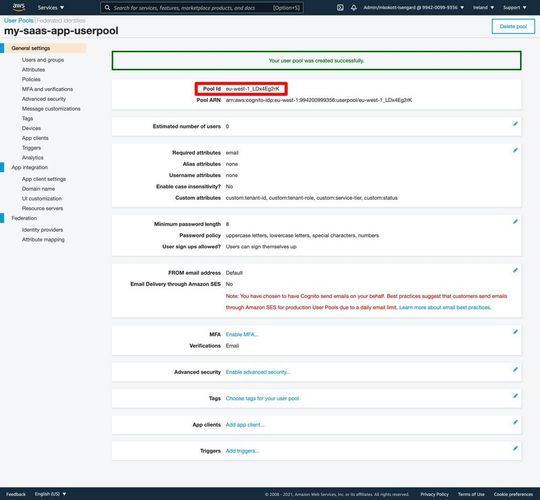Click Enable advanced security link
The height and width of the screenshot is (500, 540).
point(258,372)
